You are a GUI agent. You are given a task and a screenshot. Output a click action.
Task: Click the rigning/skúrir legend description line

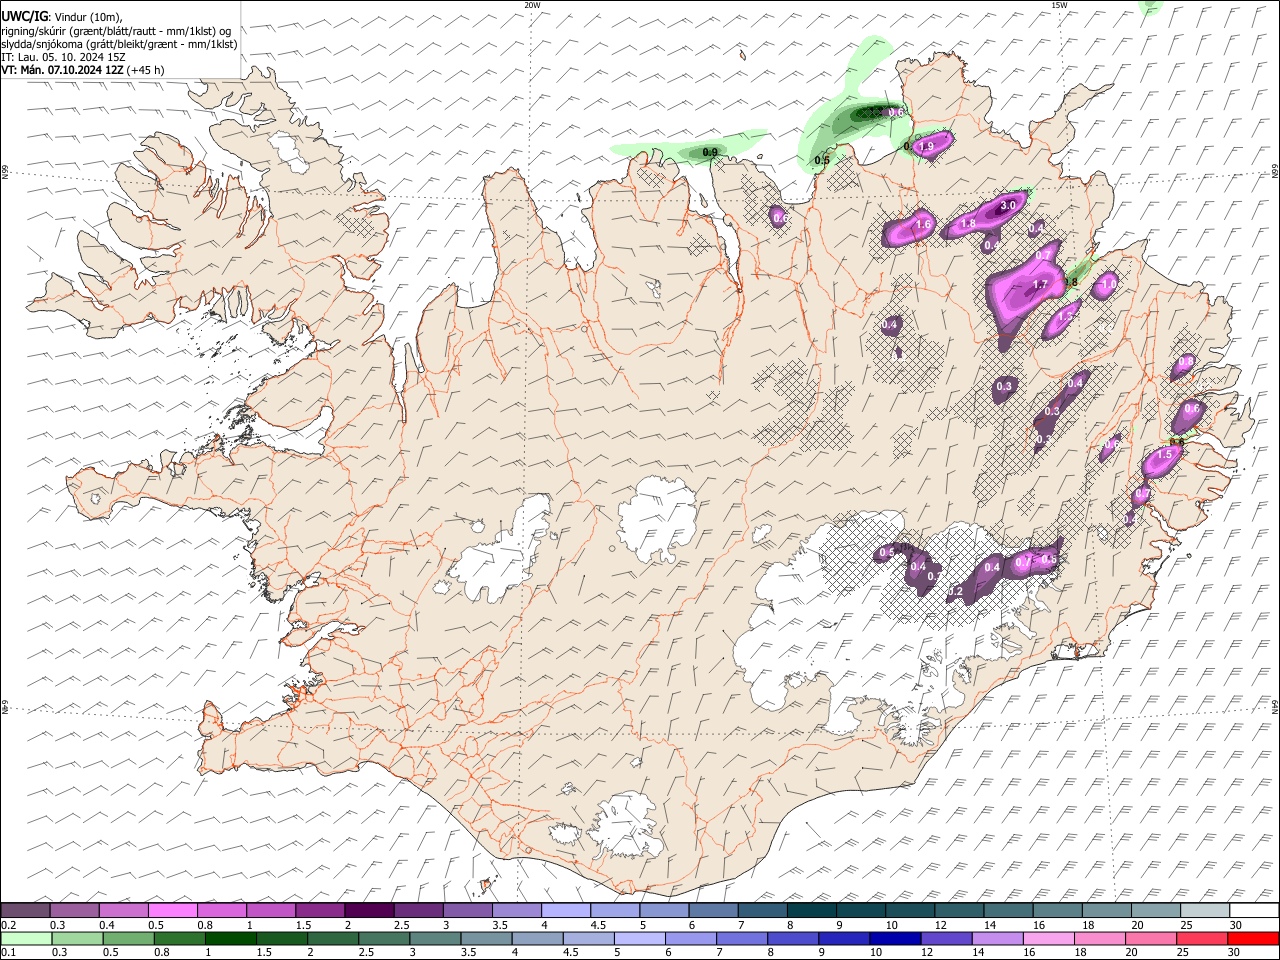tap(116, 30)
